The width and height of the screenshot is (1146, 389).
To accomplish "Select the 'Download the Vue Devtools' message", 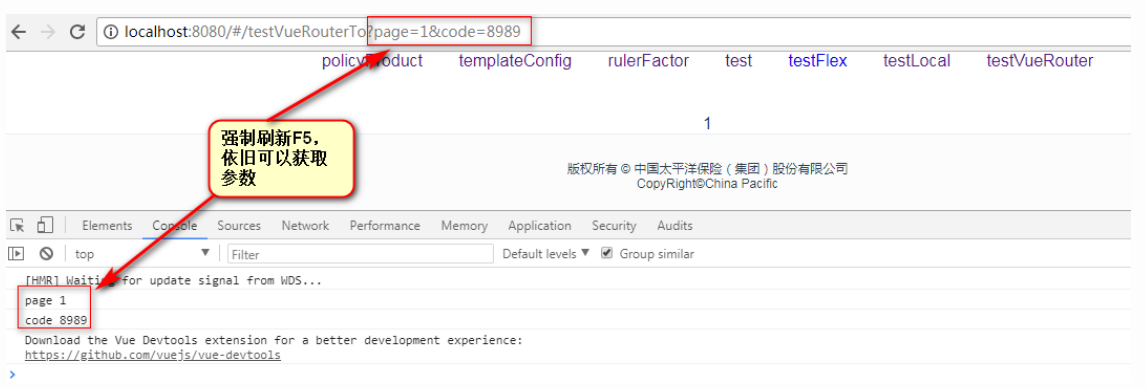I will 274,340.
